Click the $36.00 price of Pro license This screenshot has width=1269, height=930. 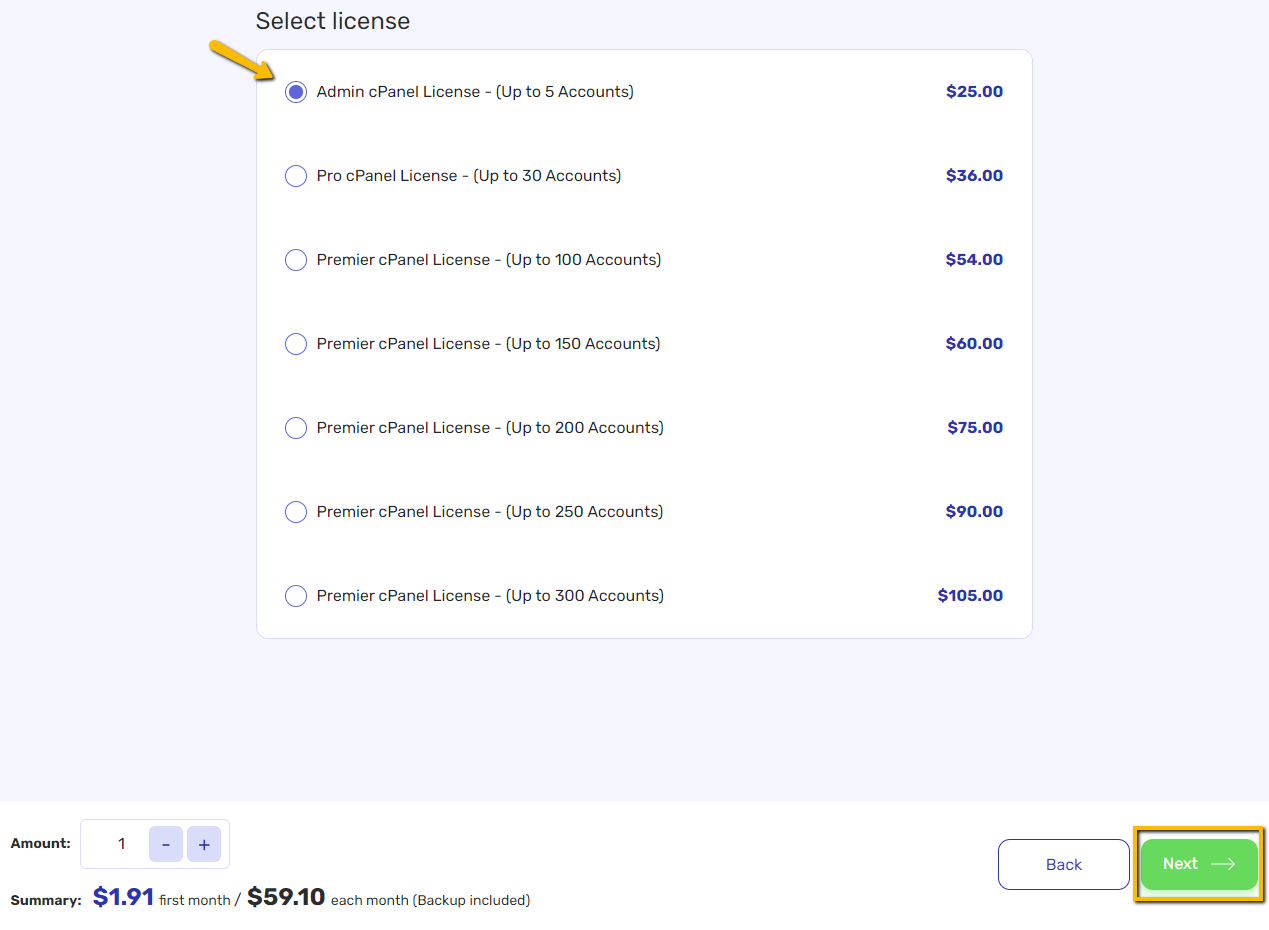click(974, 176)
